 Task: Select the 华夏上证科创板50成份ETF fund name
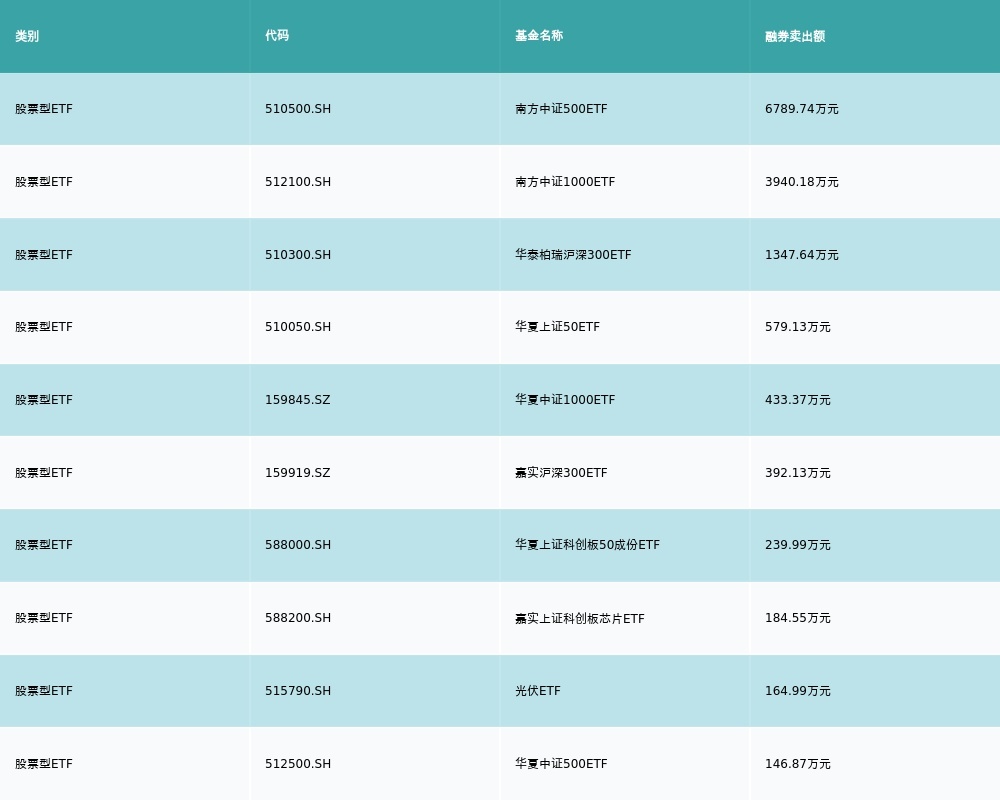click(x=587, y=545)
